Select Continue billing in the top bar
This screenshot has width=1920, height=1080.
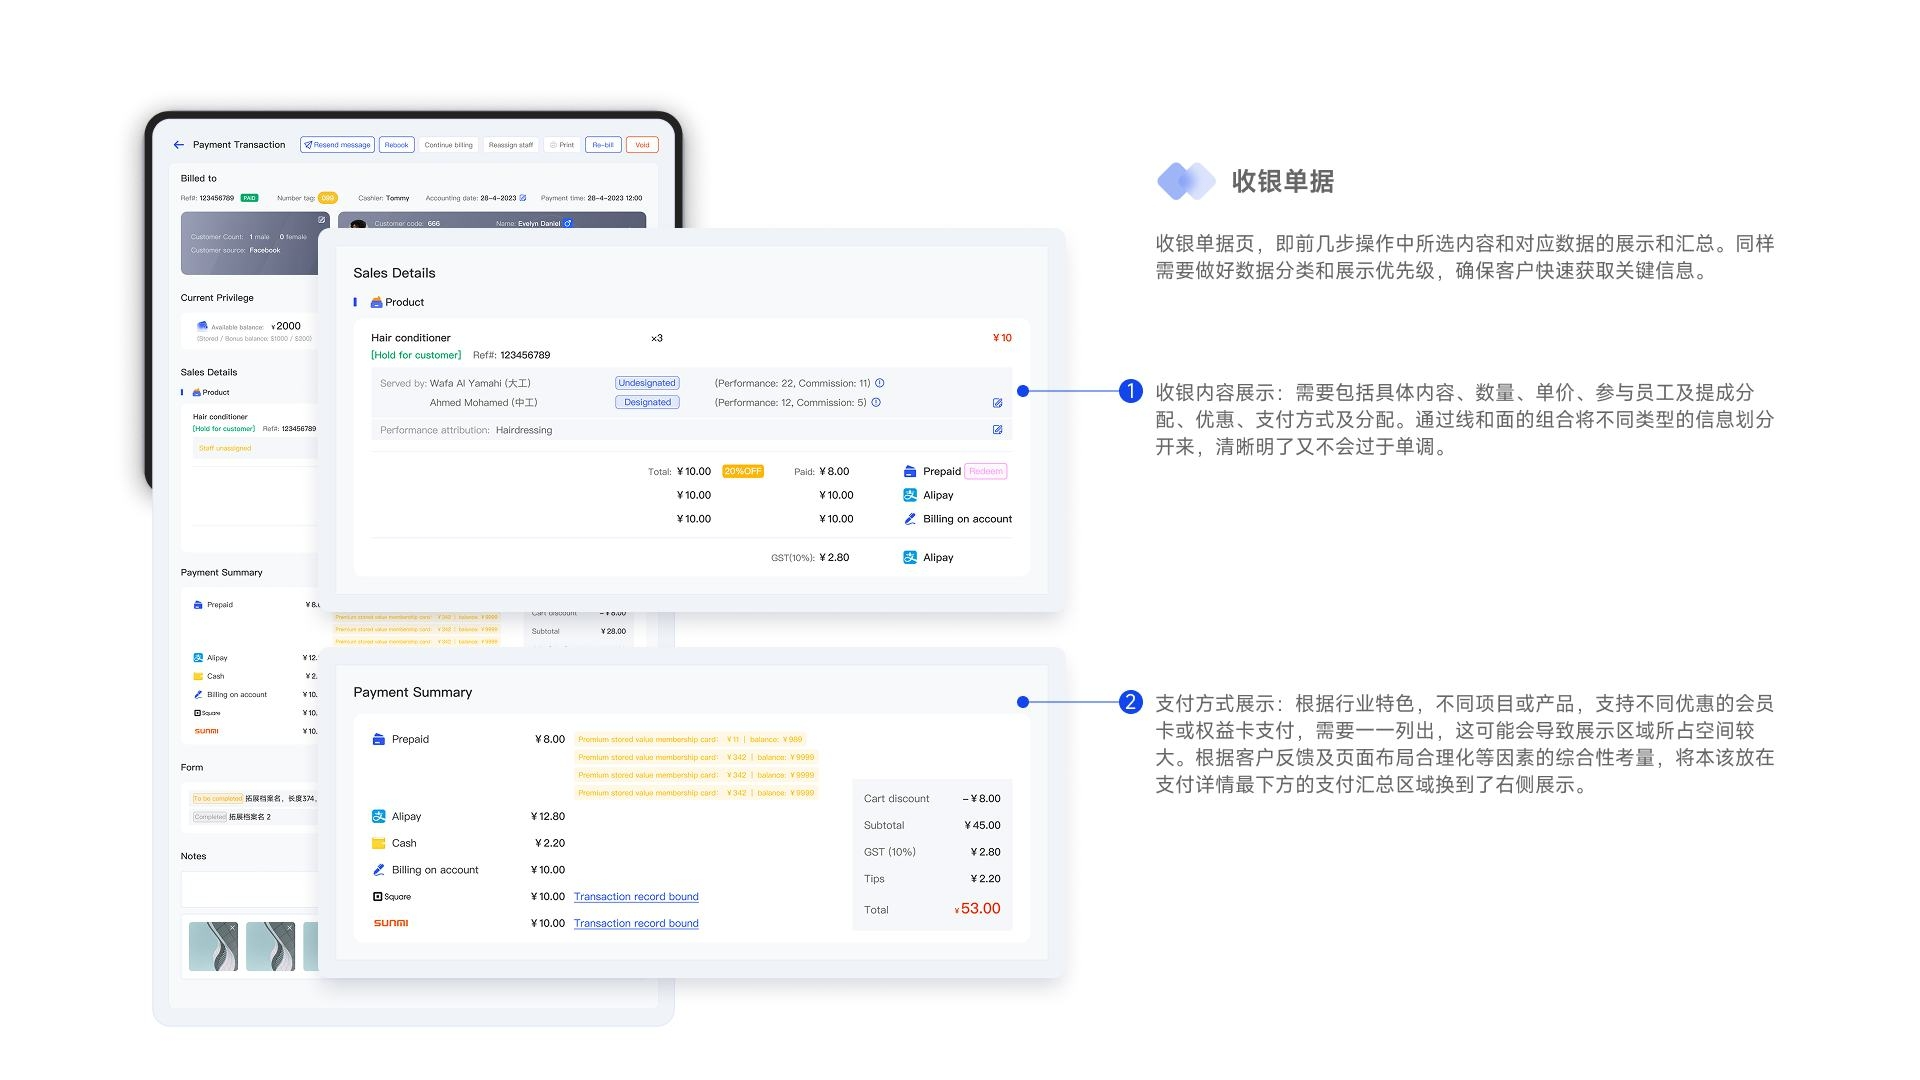point(448,145)
